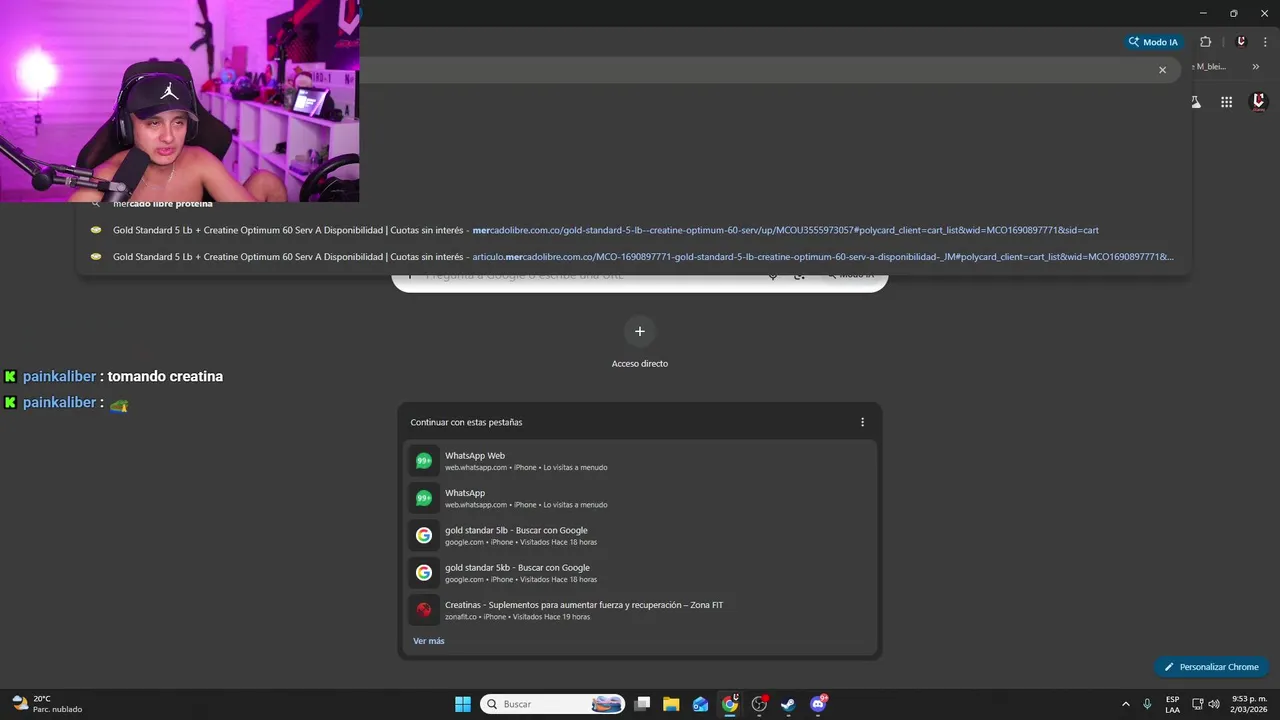
Task: Open the M_blei… bookmark
Action: pyautogui.click(x=1209, y=67)
